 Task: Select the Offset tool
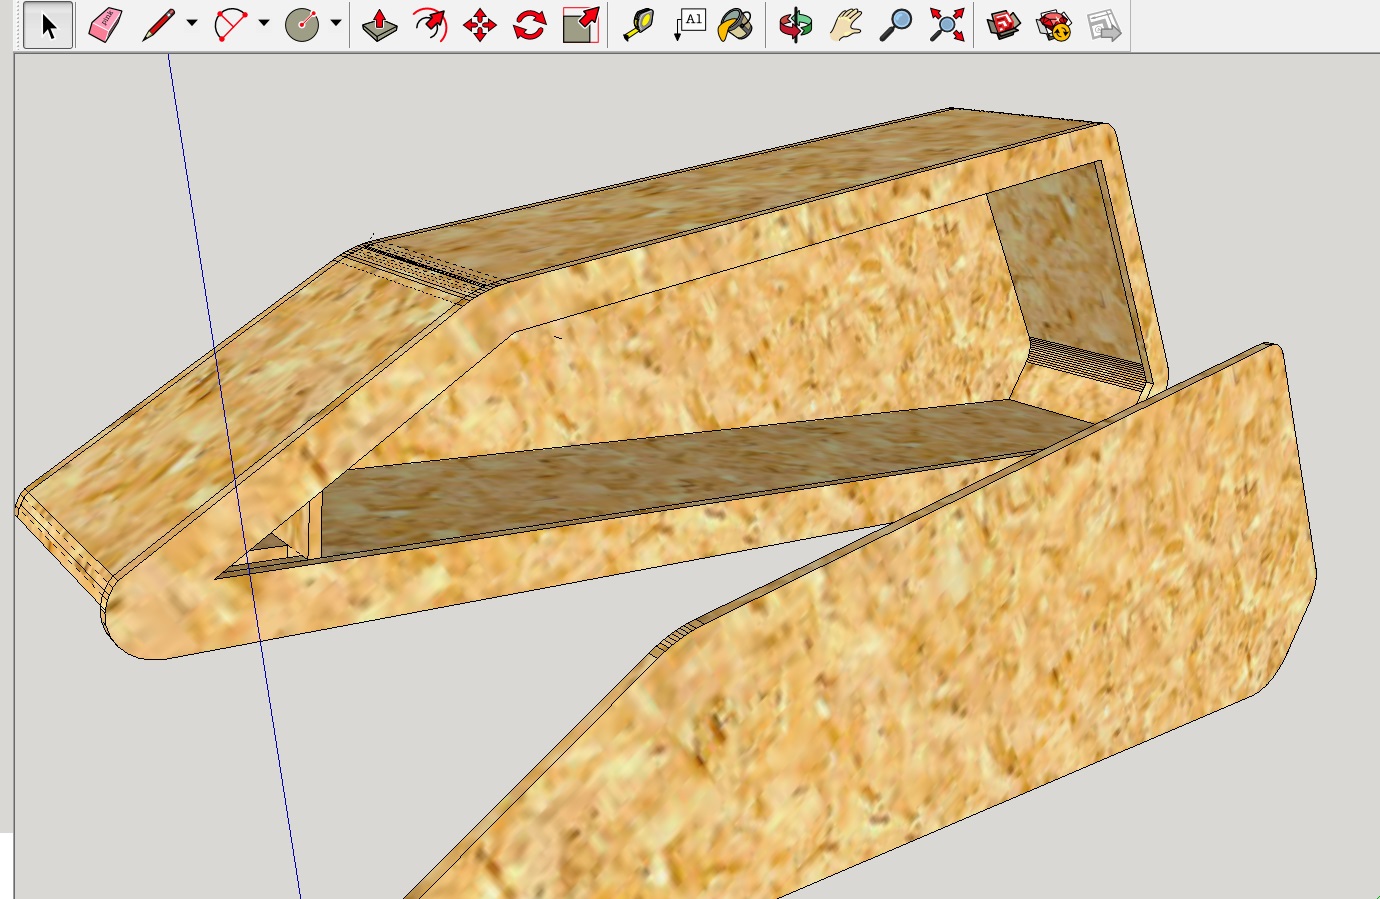pyautogui.click(x=430, y=25)
